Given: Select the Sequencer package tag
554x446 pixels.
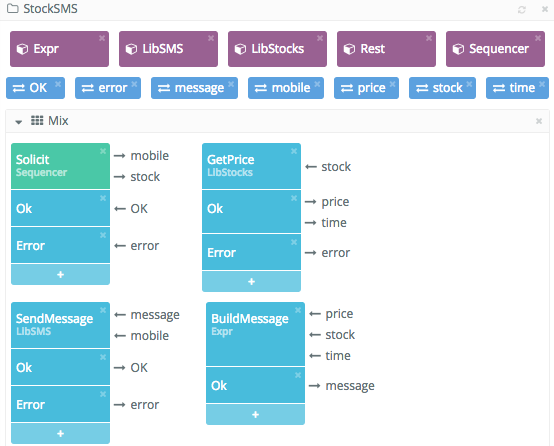Looking at the screenshot, I should pos(495,49).
